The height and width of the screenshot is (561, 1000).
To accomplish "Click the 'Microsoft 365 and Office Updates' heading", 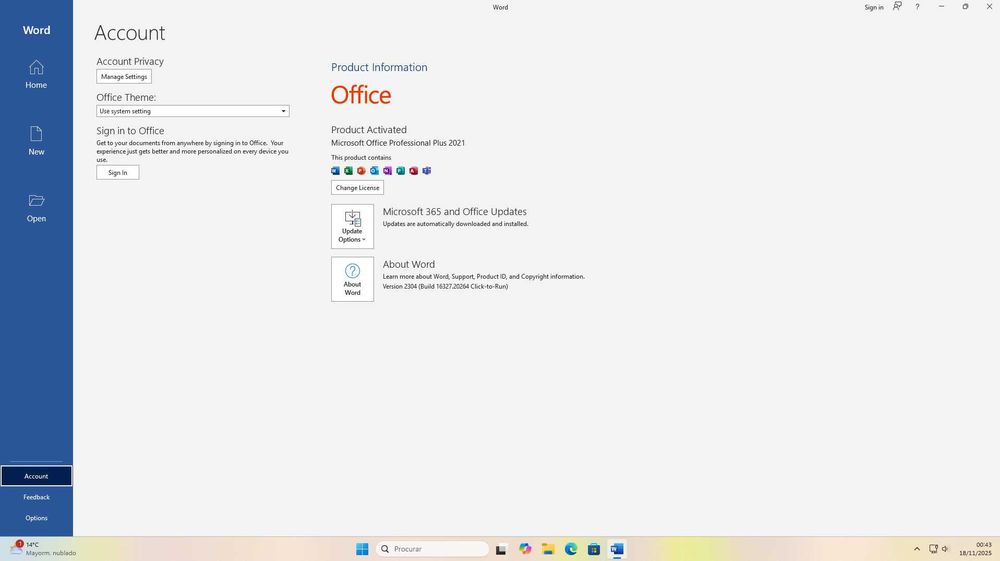I will 455,212.
